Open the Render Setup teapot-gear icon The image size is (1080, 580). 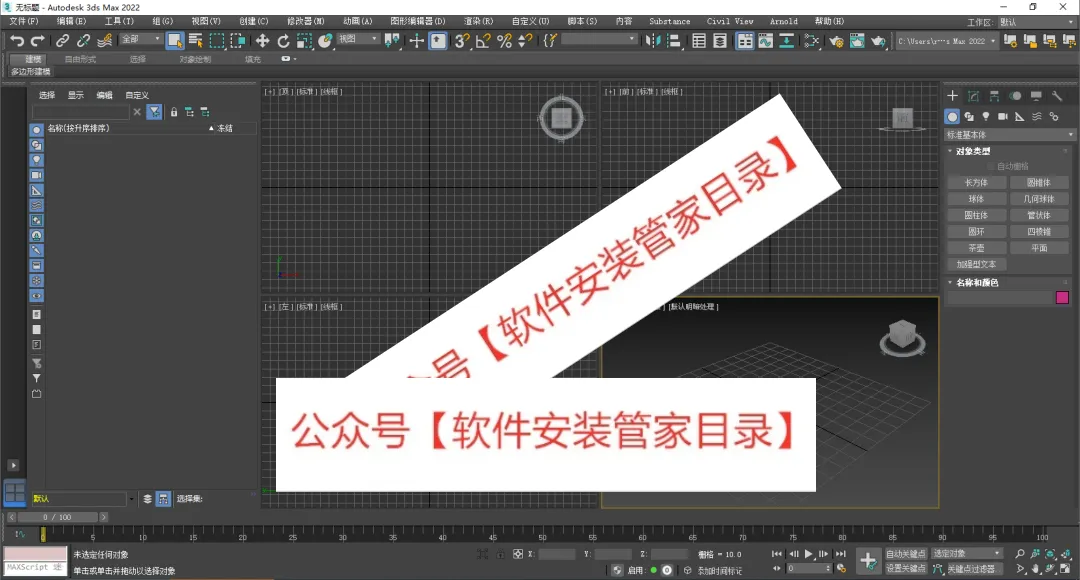836,41
